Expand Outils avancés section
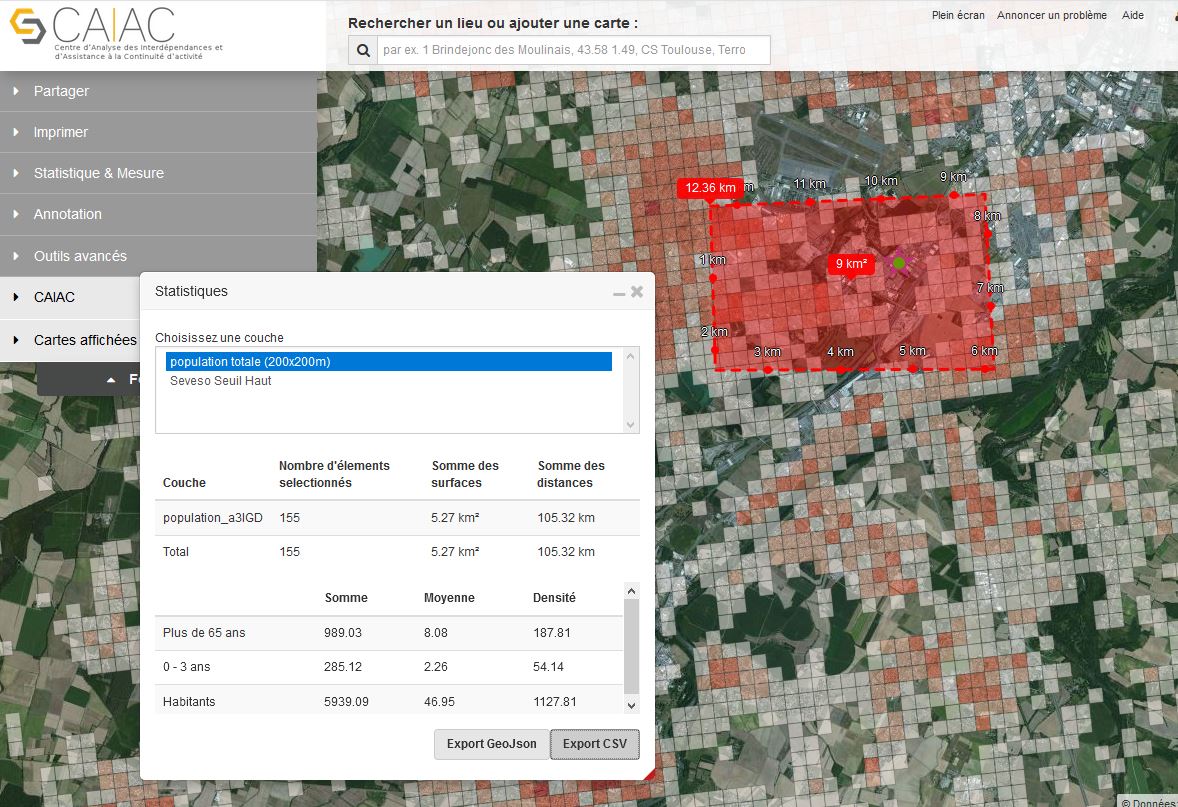Image resolution: width=1178 pixels, height=807 pixels. 159,256
